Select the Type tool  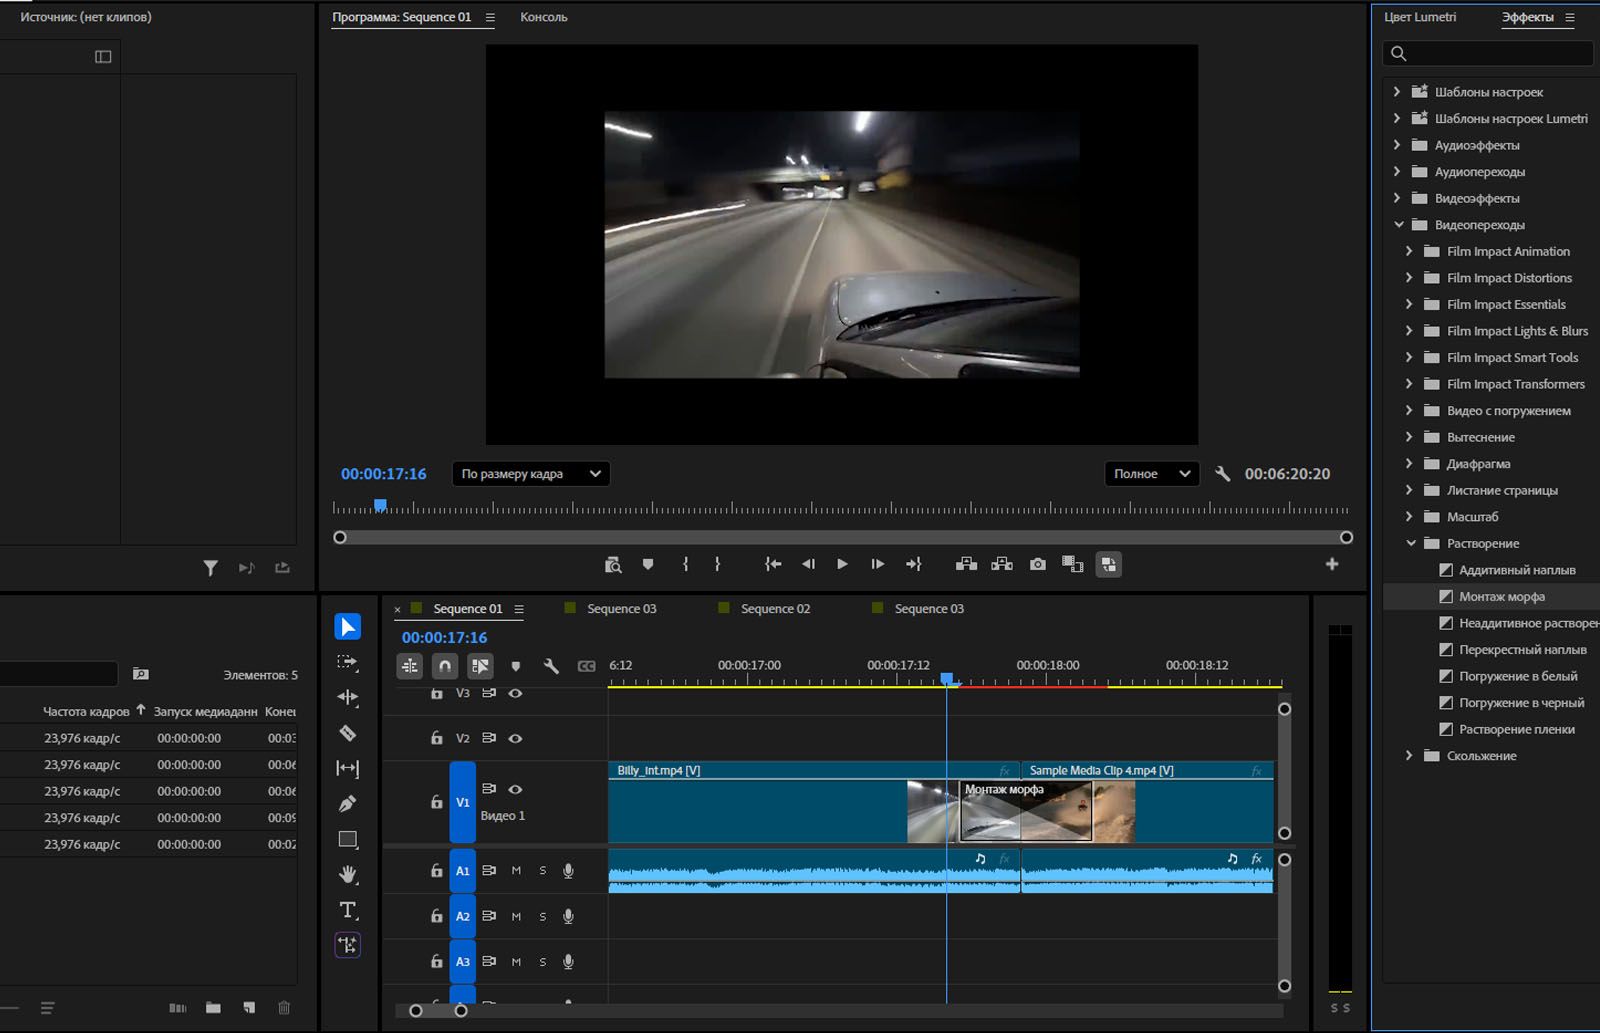[x=347, y=910]
